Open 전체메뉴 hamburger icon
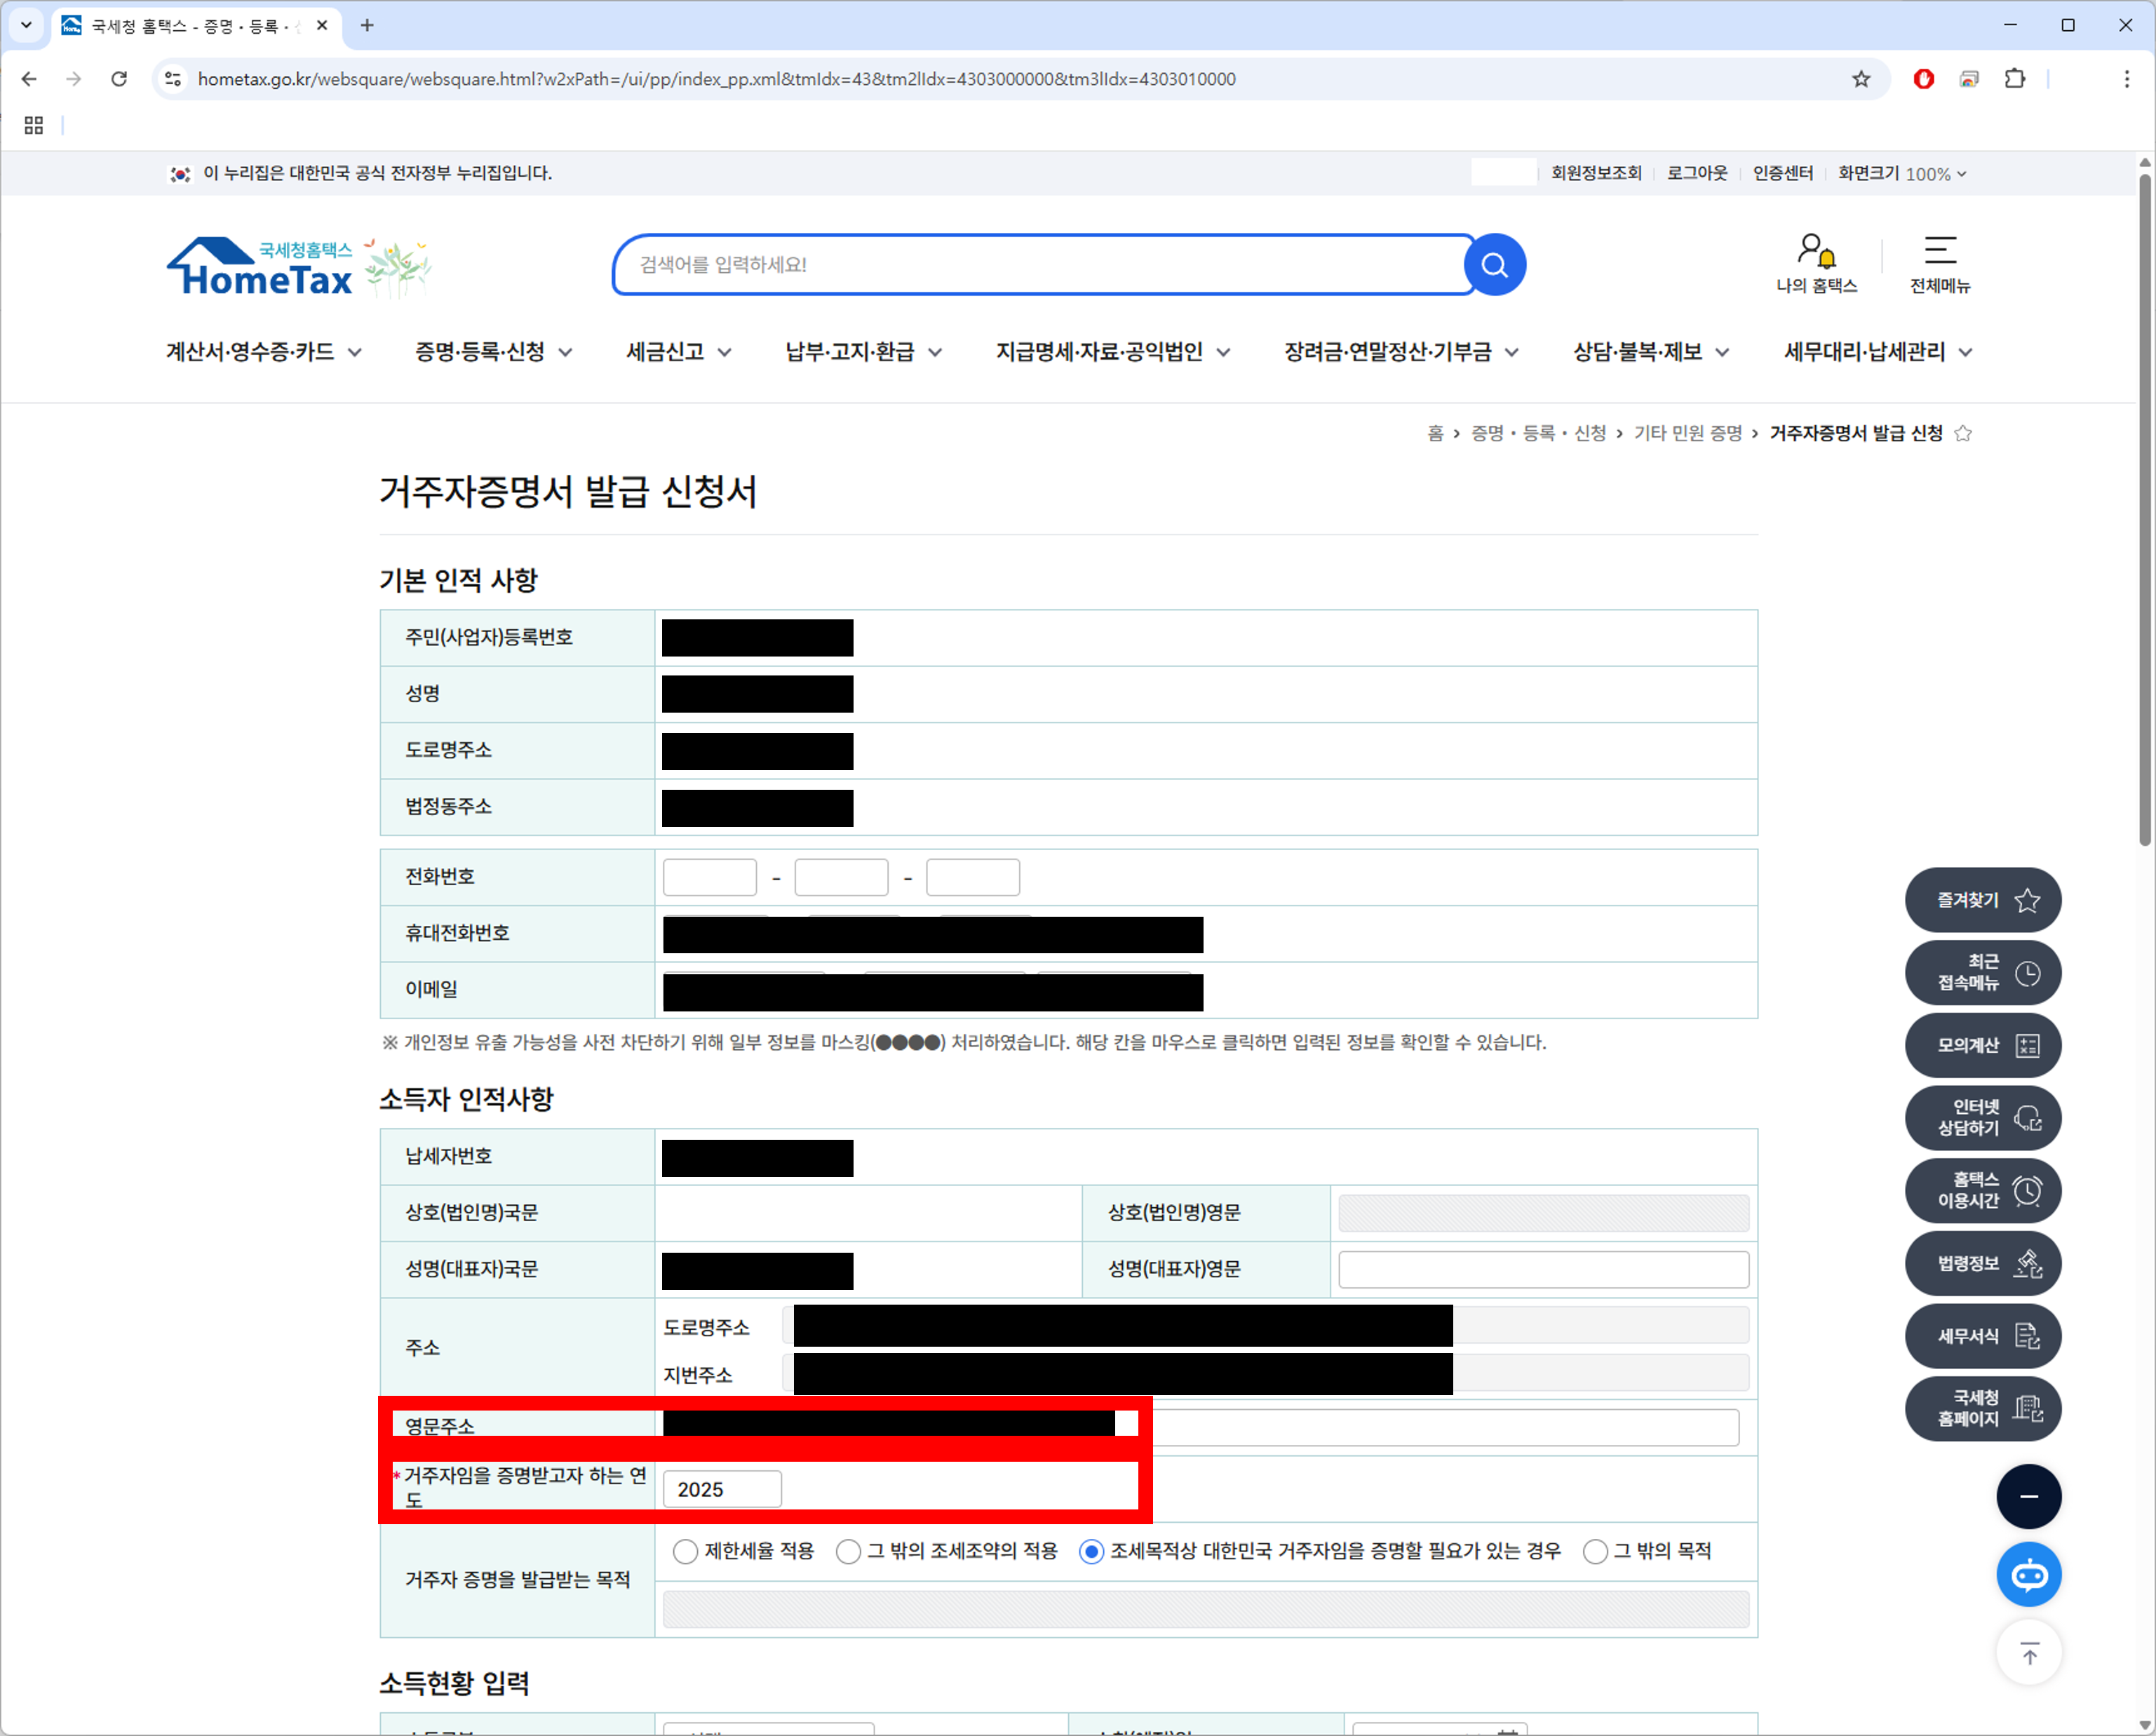Viewport: 2156px width, 1736px height. click(1939, 251)
